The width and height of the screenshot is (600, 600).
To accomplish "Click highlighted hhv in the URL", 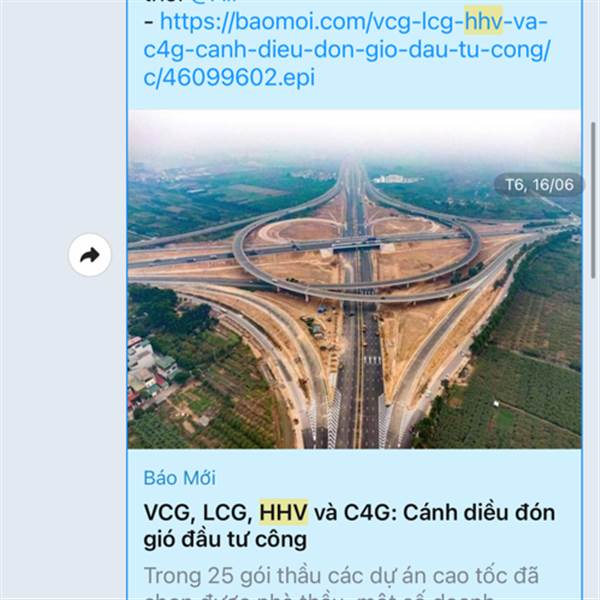I will (483, 21).
